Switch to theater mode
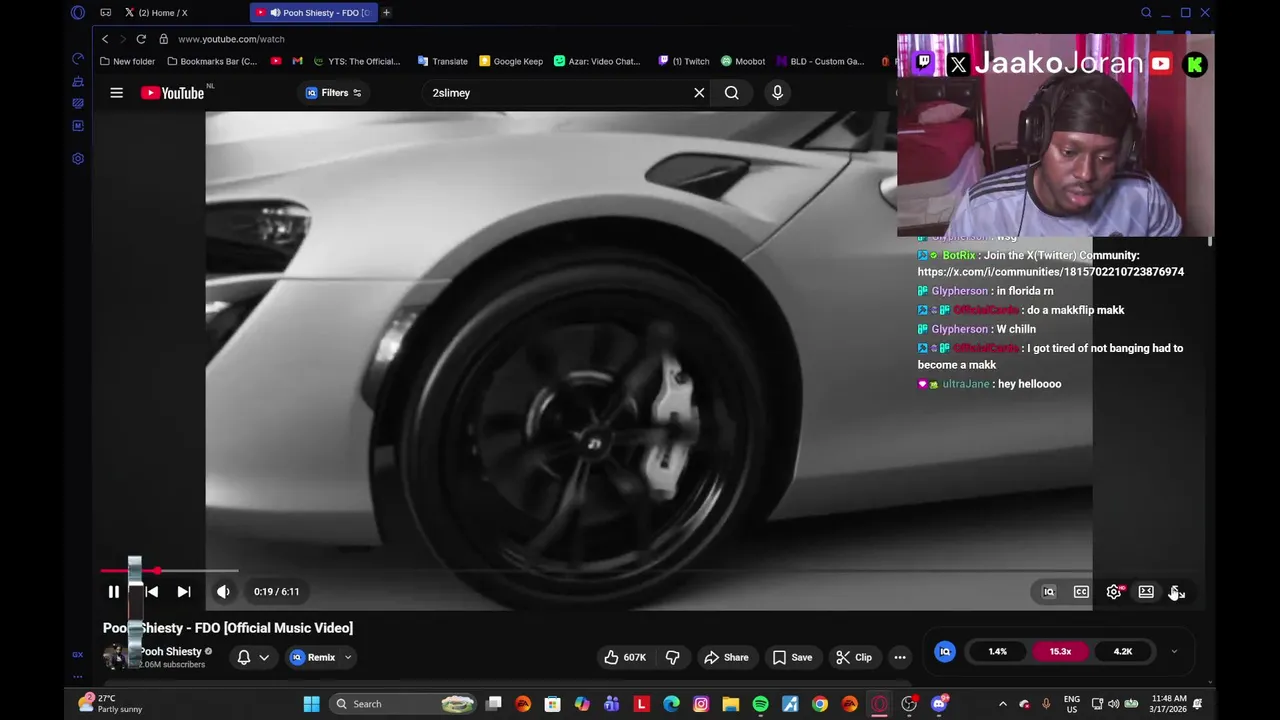 pyautogui.click(x=1146, y=592)
